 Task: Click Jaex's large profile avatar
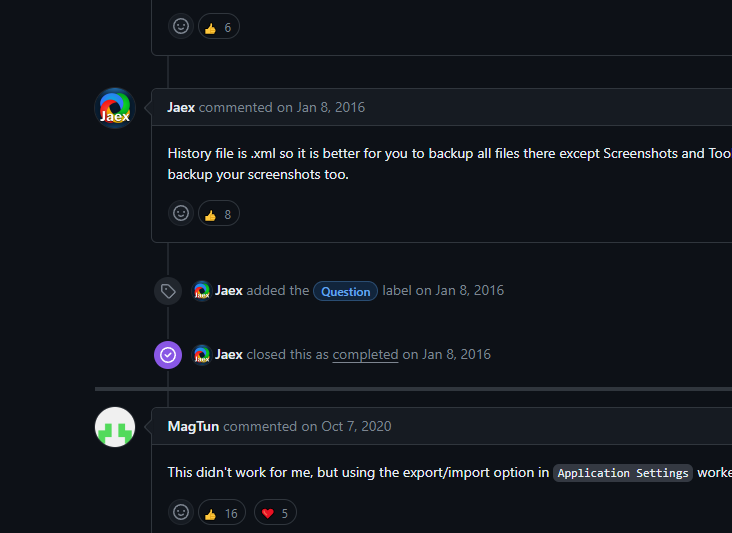pyautogui.click(x=115, y=108)
